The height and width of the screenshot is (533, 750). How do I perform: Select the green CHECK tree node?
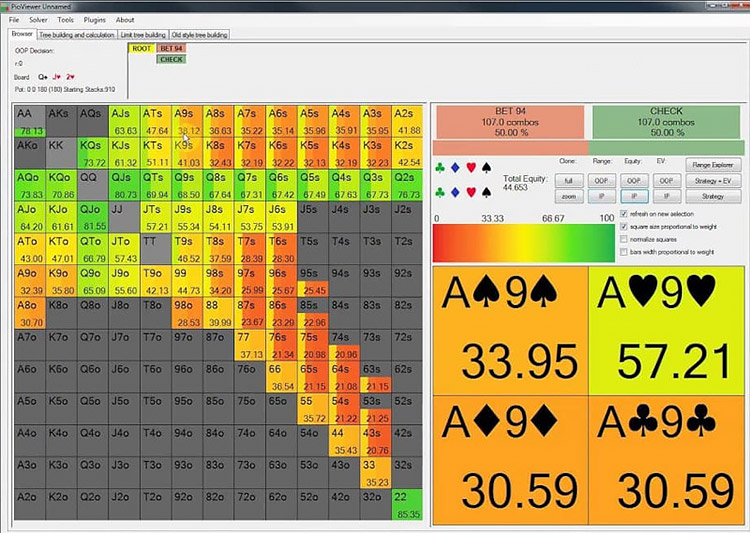pos(171,59)
